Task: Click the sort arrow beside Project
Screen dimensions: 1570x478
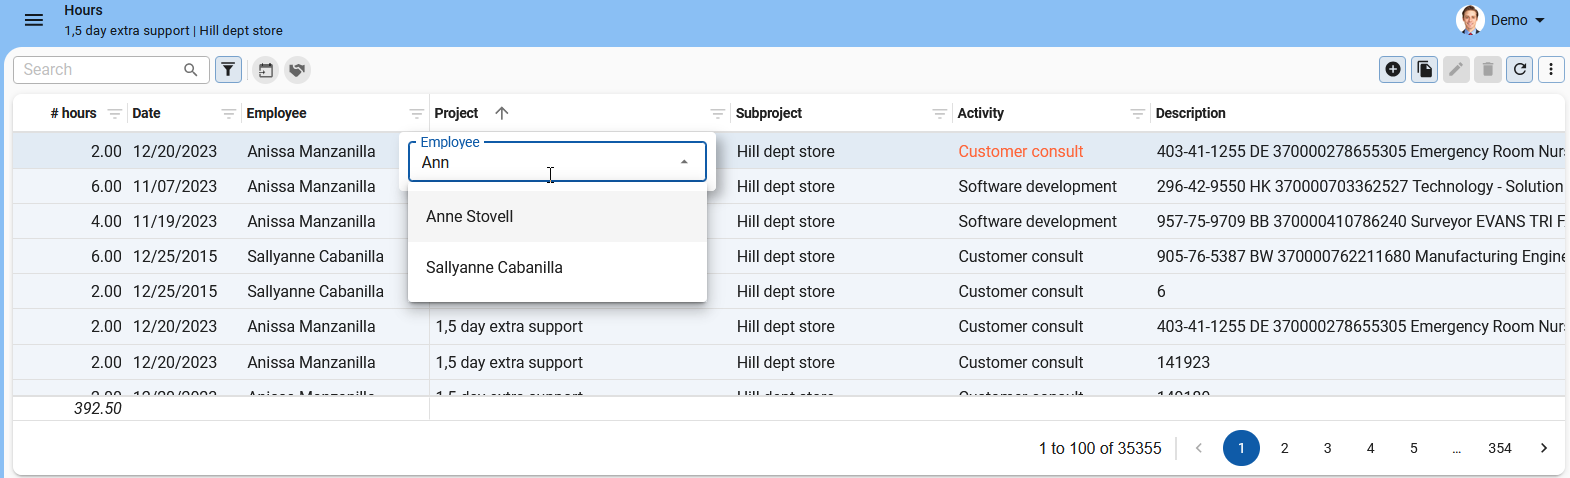Action: (502, 113)
